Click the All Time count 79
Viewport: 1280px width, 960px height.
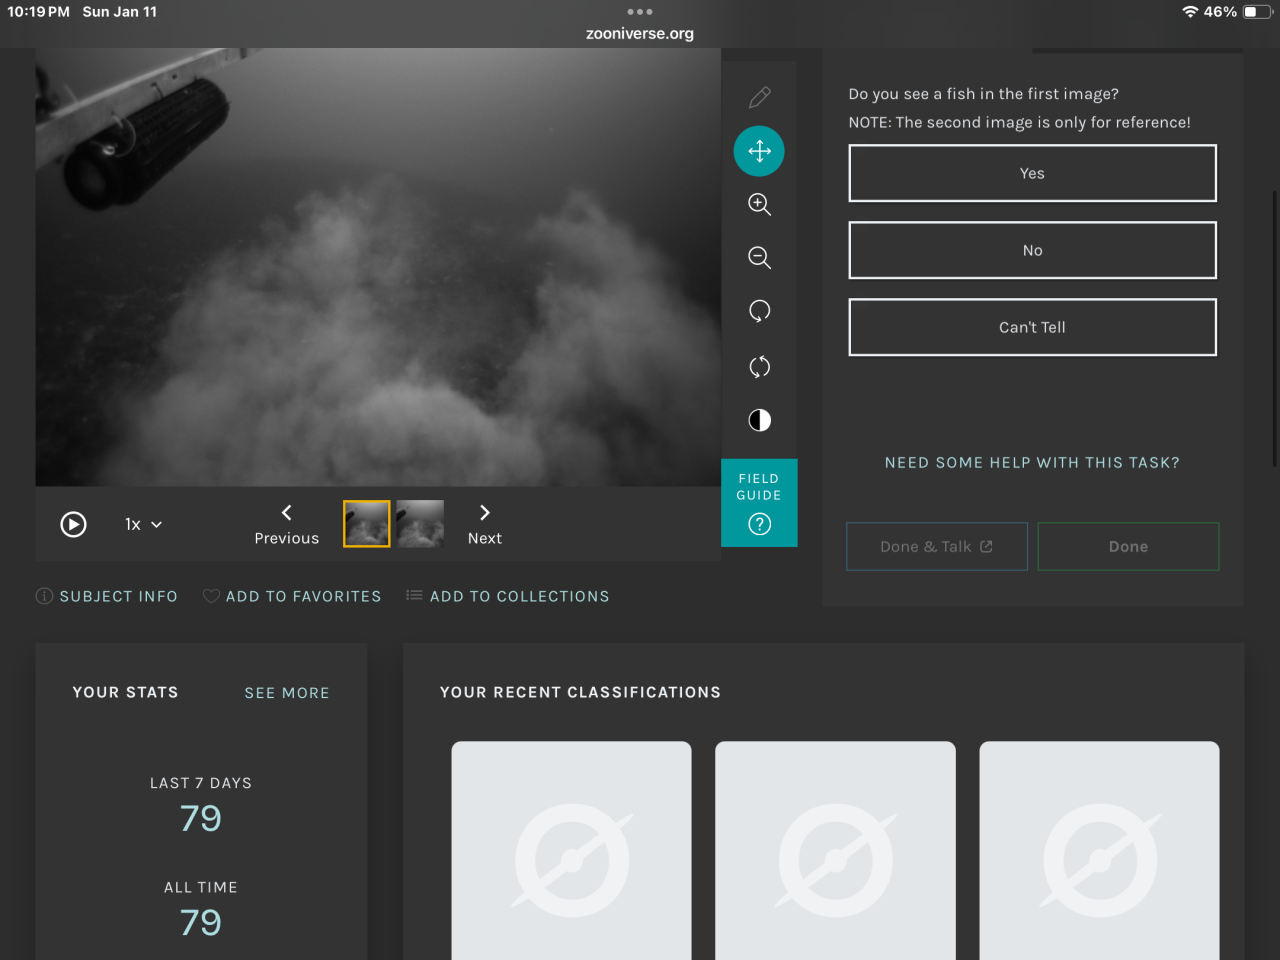point(201,923)
